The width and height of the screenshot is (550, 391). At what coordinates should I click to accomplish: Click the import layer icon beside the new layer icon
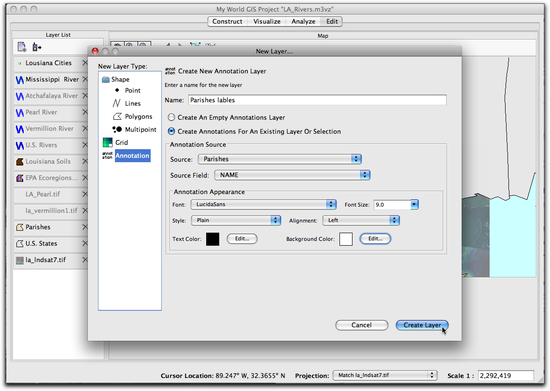pyautogui.click(x=36, y=47)
